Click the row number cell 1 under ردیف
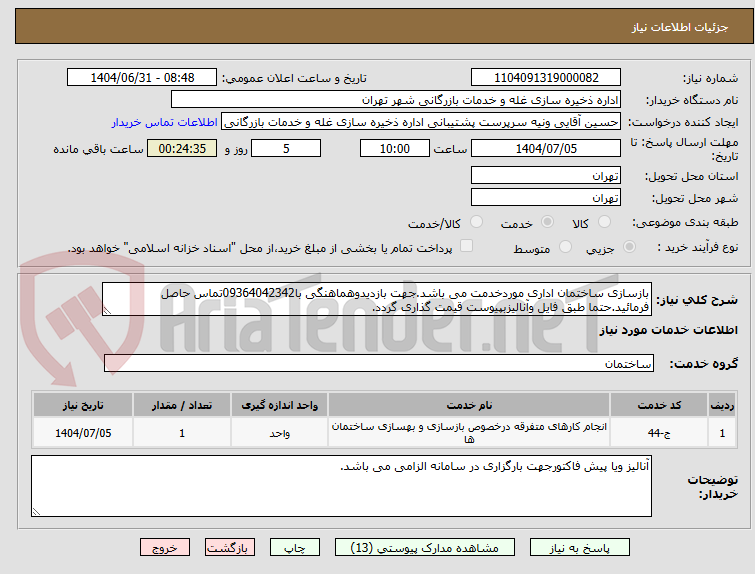The width and height of the screenshot is (755, 574). pyautogui.click(x=722, y=433)
